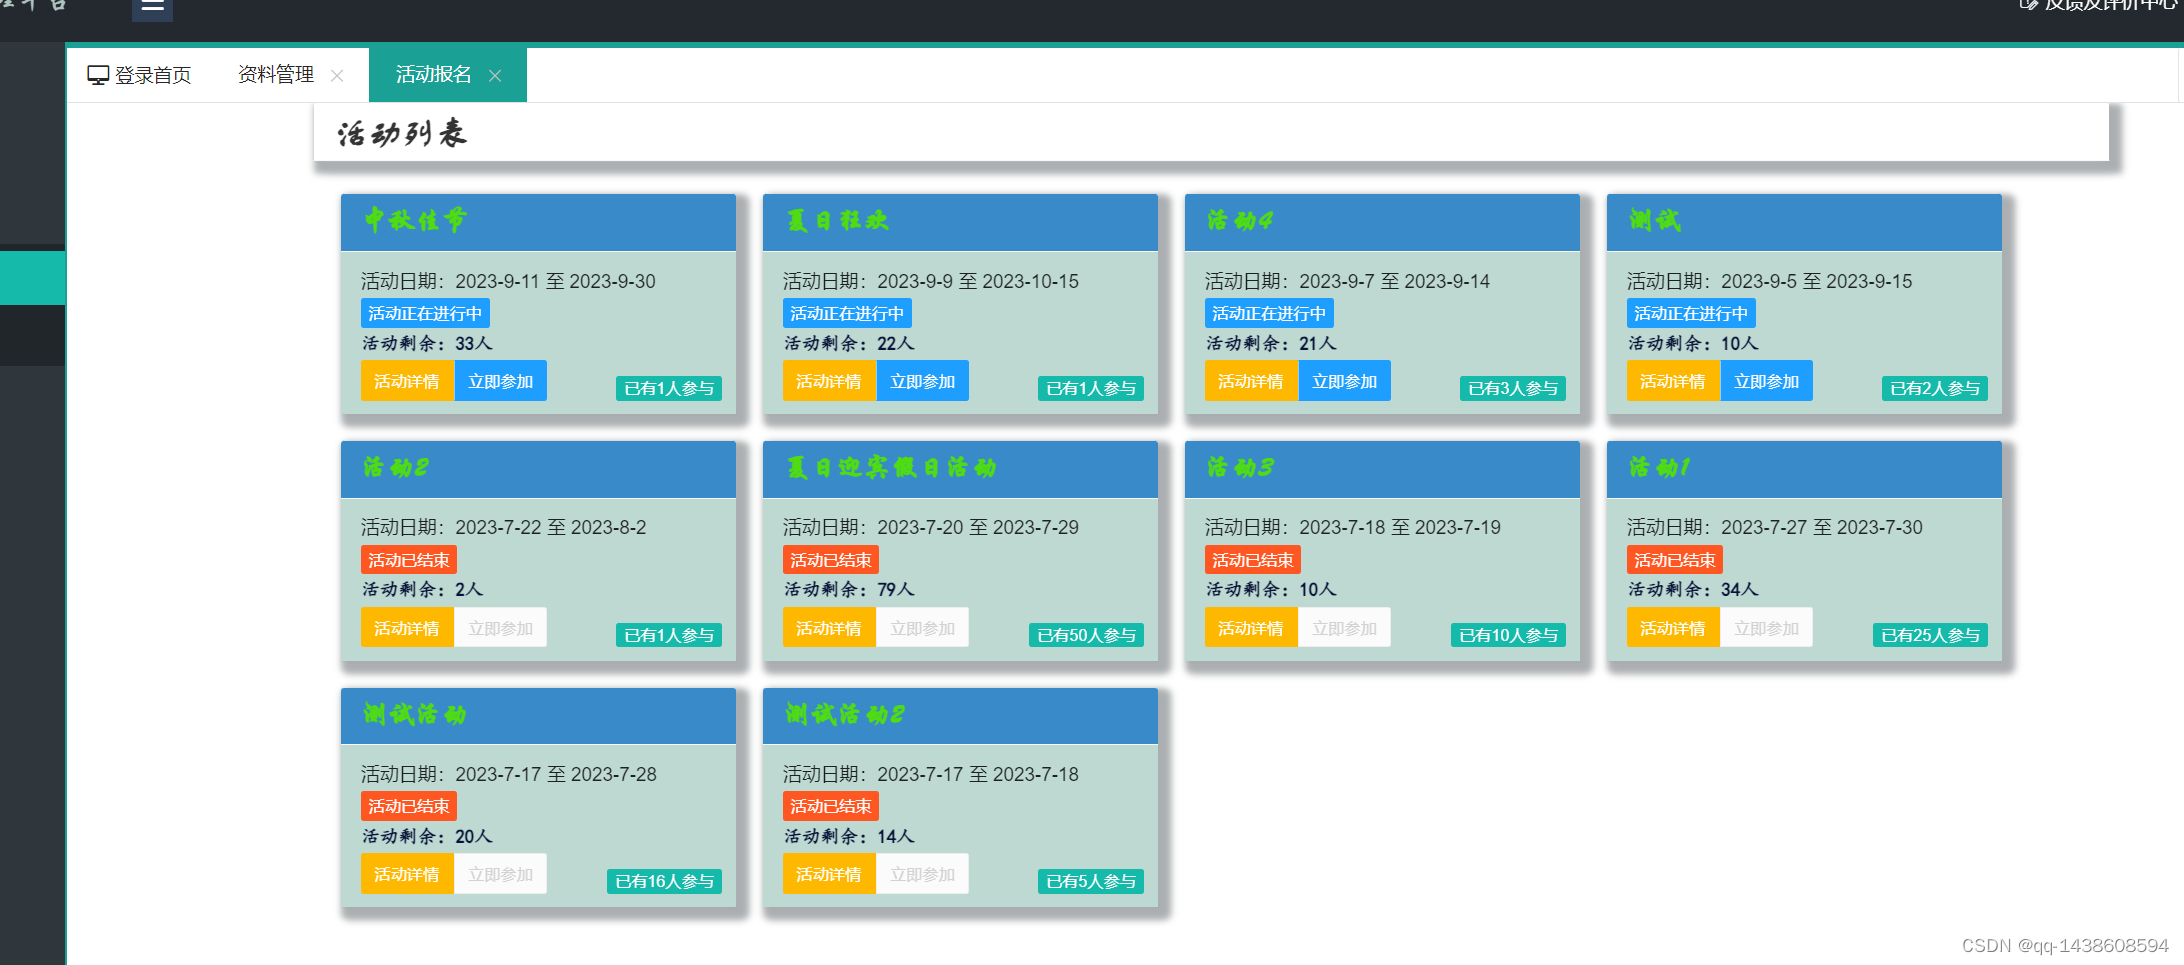The height and width of the screenshot is (965, 2184).
Task: Click 立即参加 for 夏日狂欢
Action: (x=923, y=381)
